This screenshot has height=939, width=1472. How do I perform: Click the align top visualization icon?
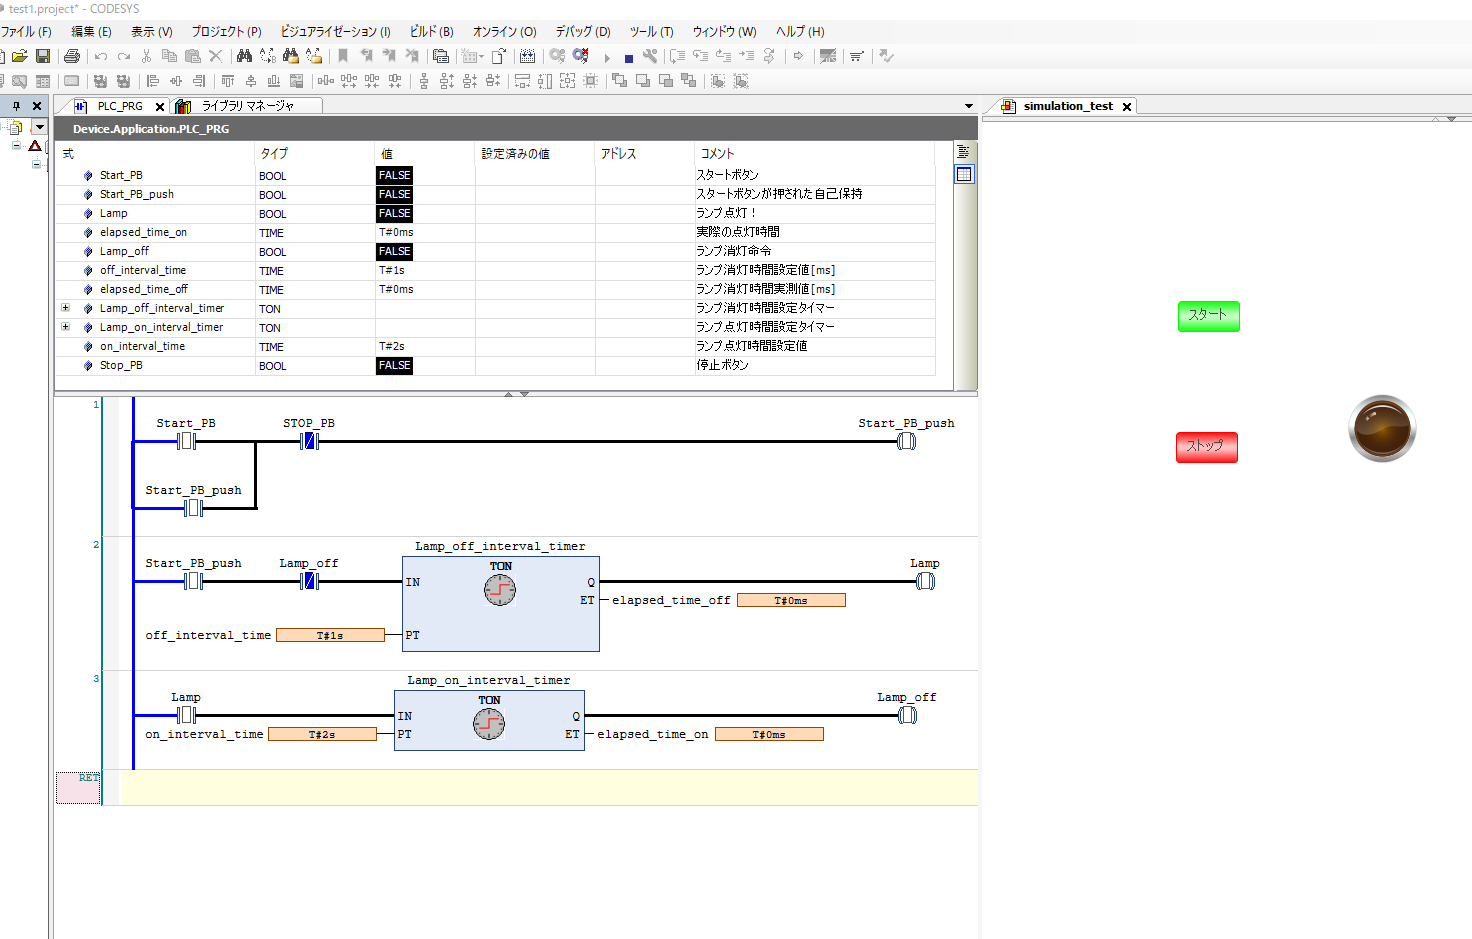(x=227, y=81)
